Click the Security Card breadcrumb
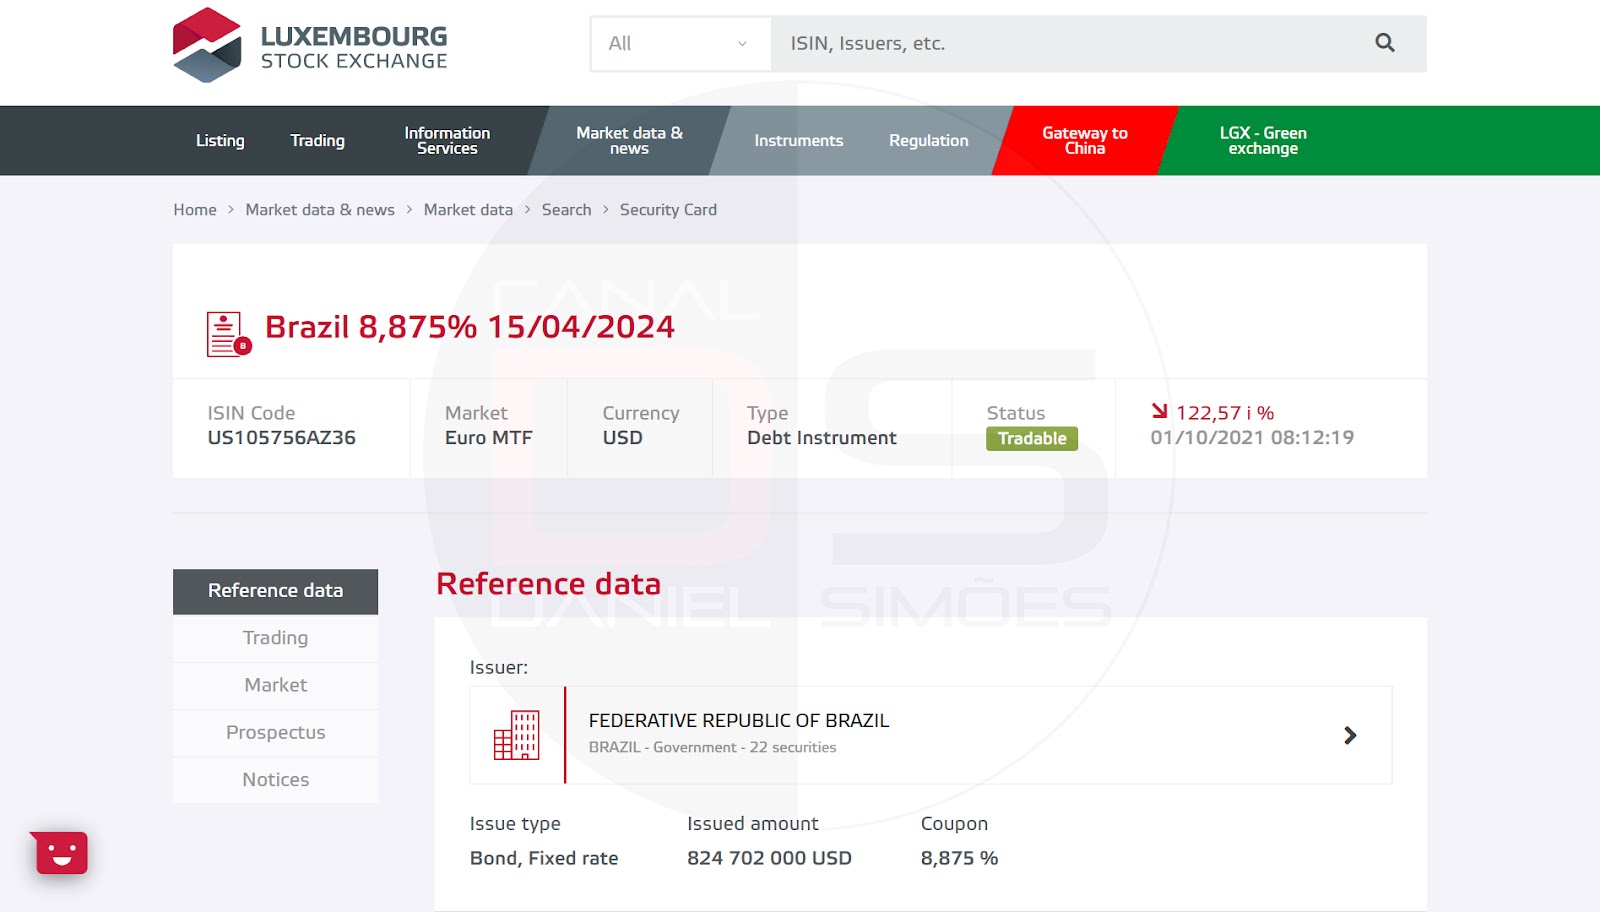 [x=668, y=210]
